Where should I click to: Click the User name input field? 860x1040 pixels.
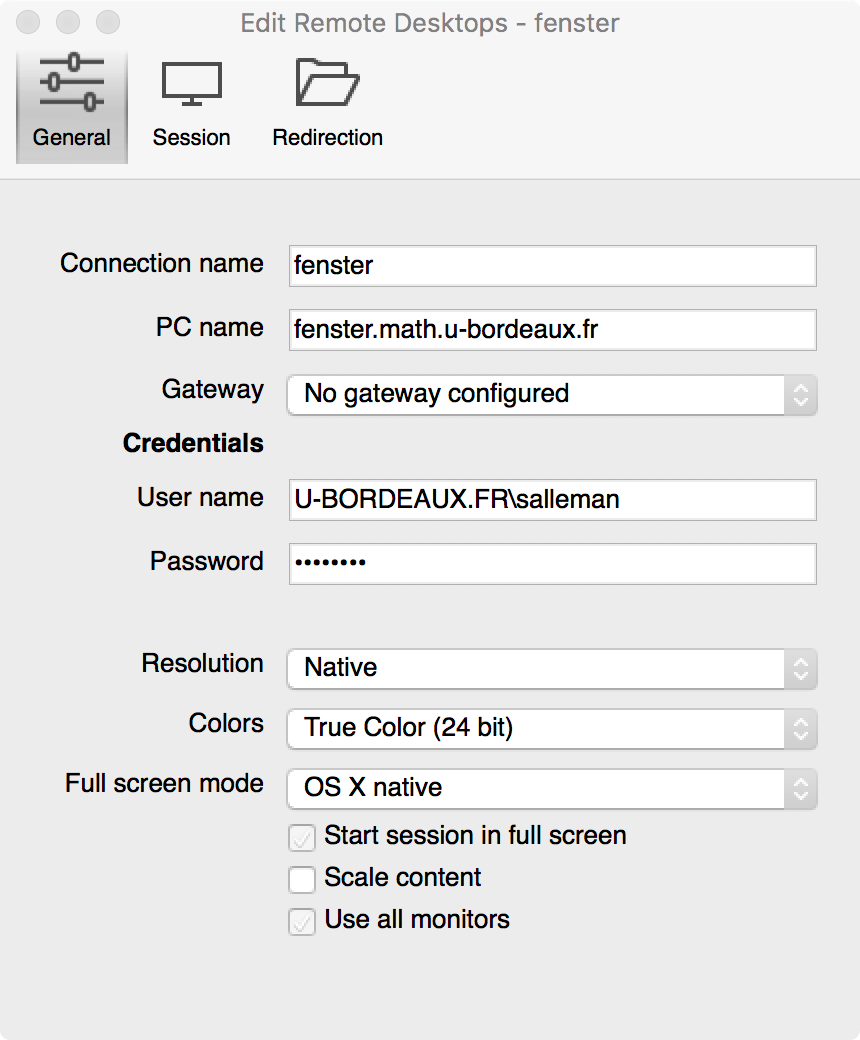coord(552,500)
